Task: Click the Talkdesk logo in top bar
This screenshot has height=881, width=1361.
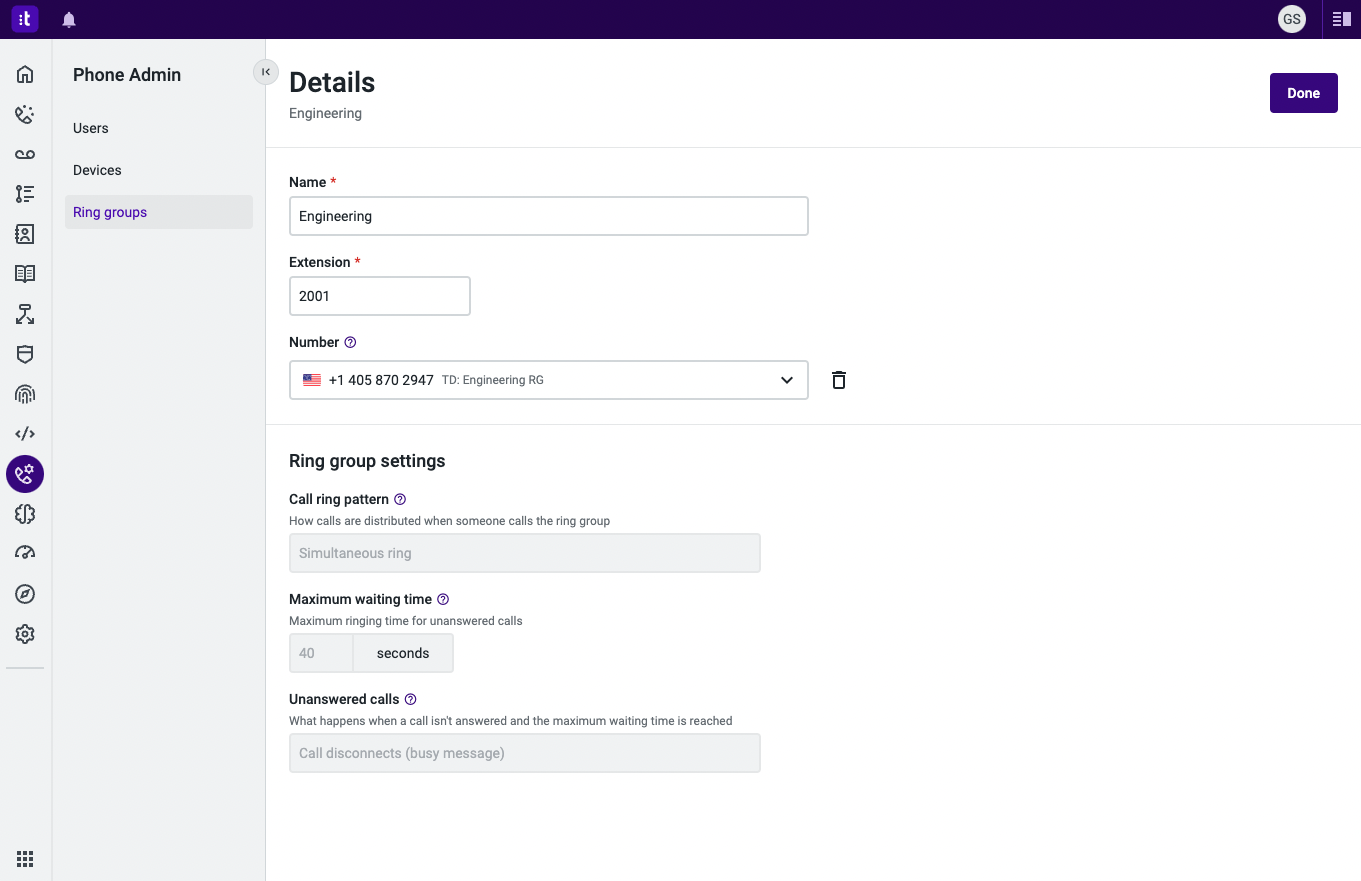Action: pyautogui.click(x=25, y=19)
